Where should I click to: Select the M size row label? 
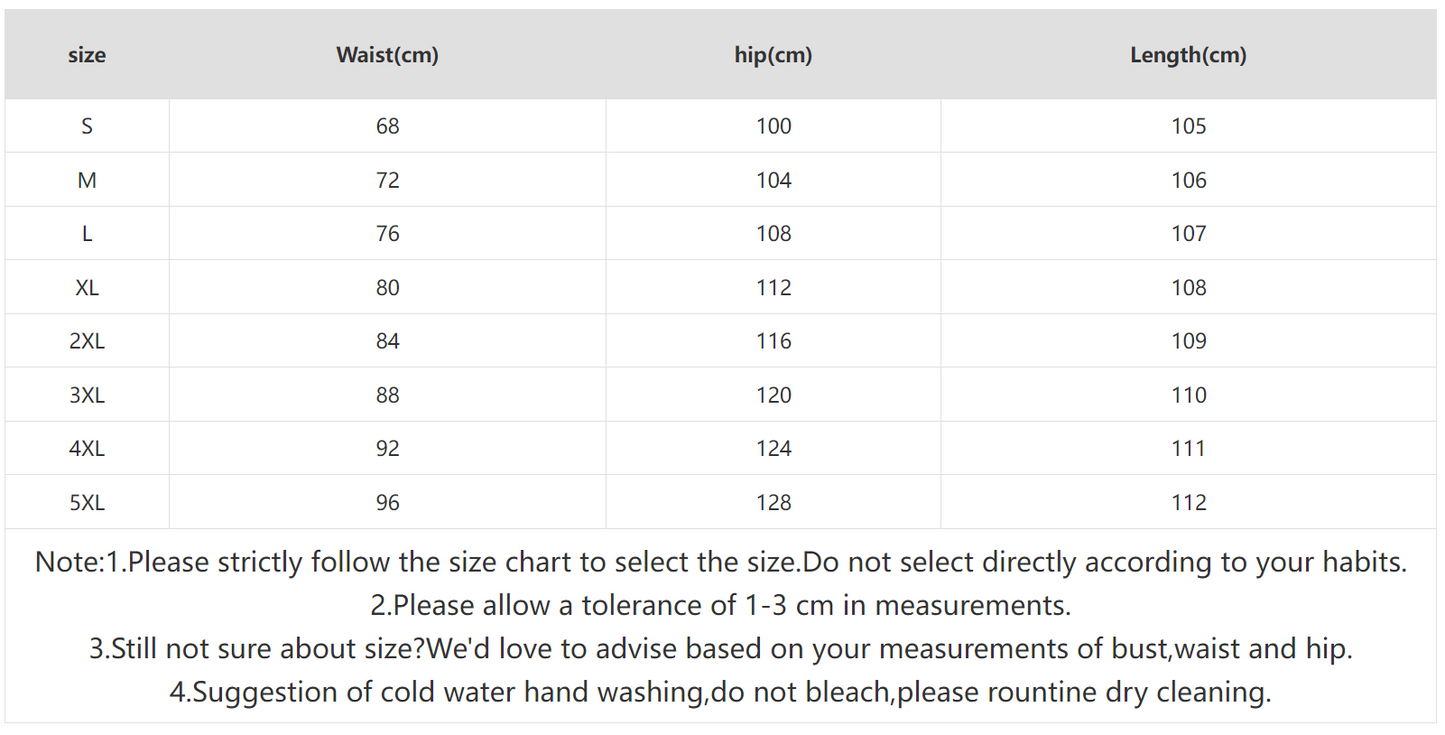87,181
